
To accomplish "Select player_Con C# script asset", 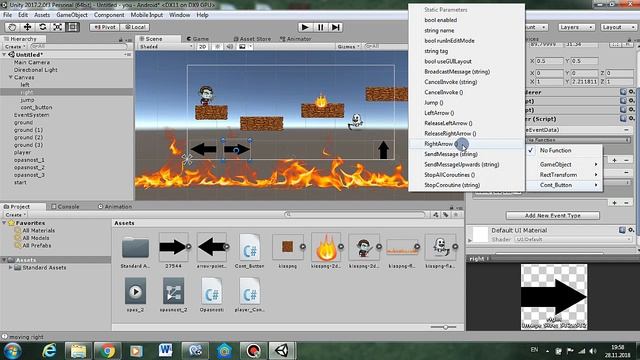I will [x=249, y=291].
